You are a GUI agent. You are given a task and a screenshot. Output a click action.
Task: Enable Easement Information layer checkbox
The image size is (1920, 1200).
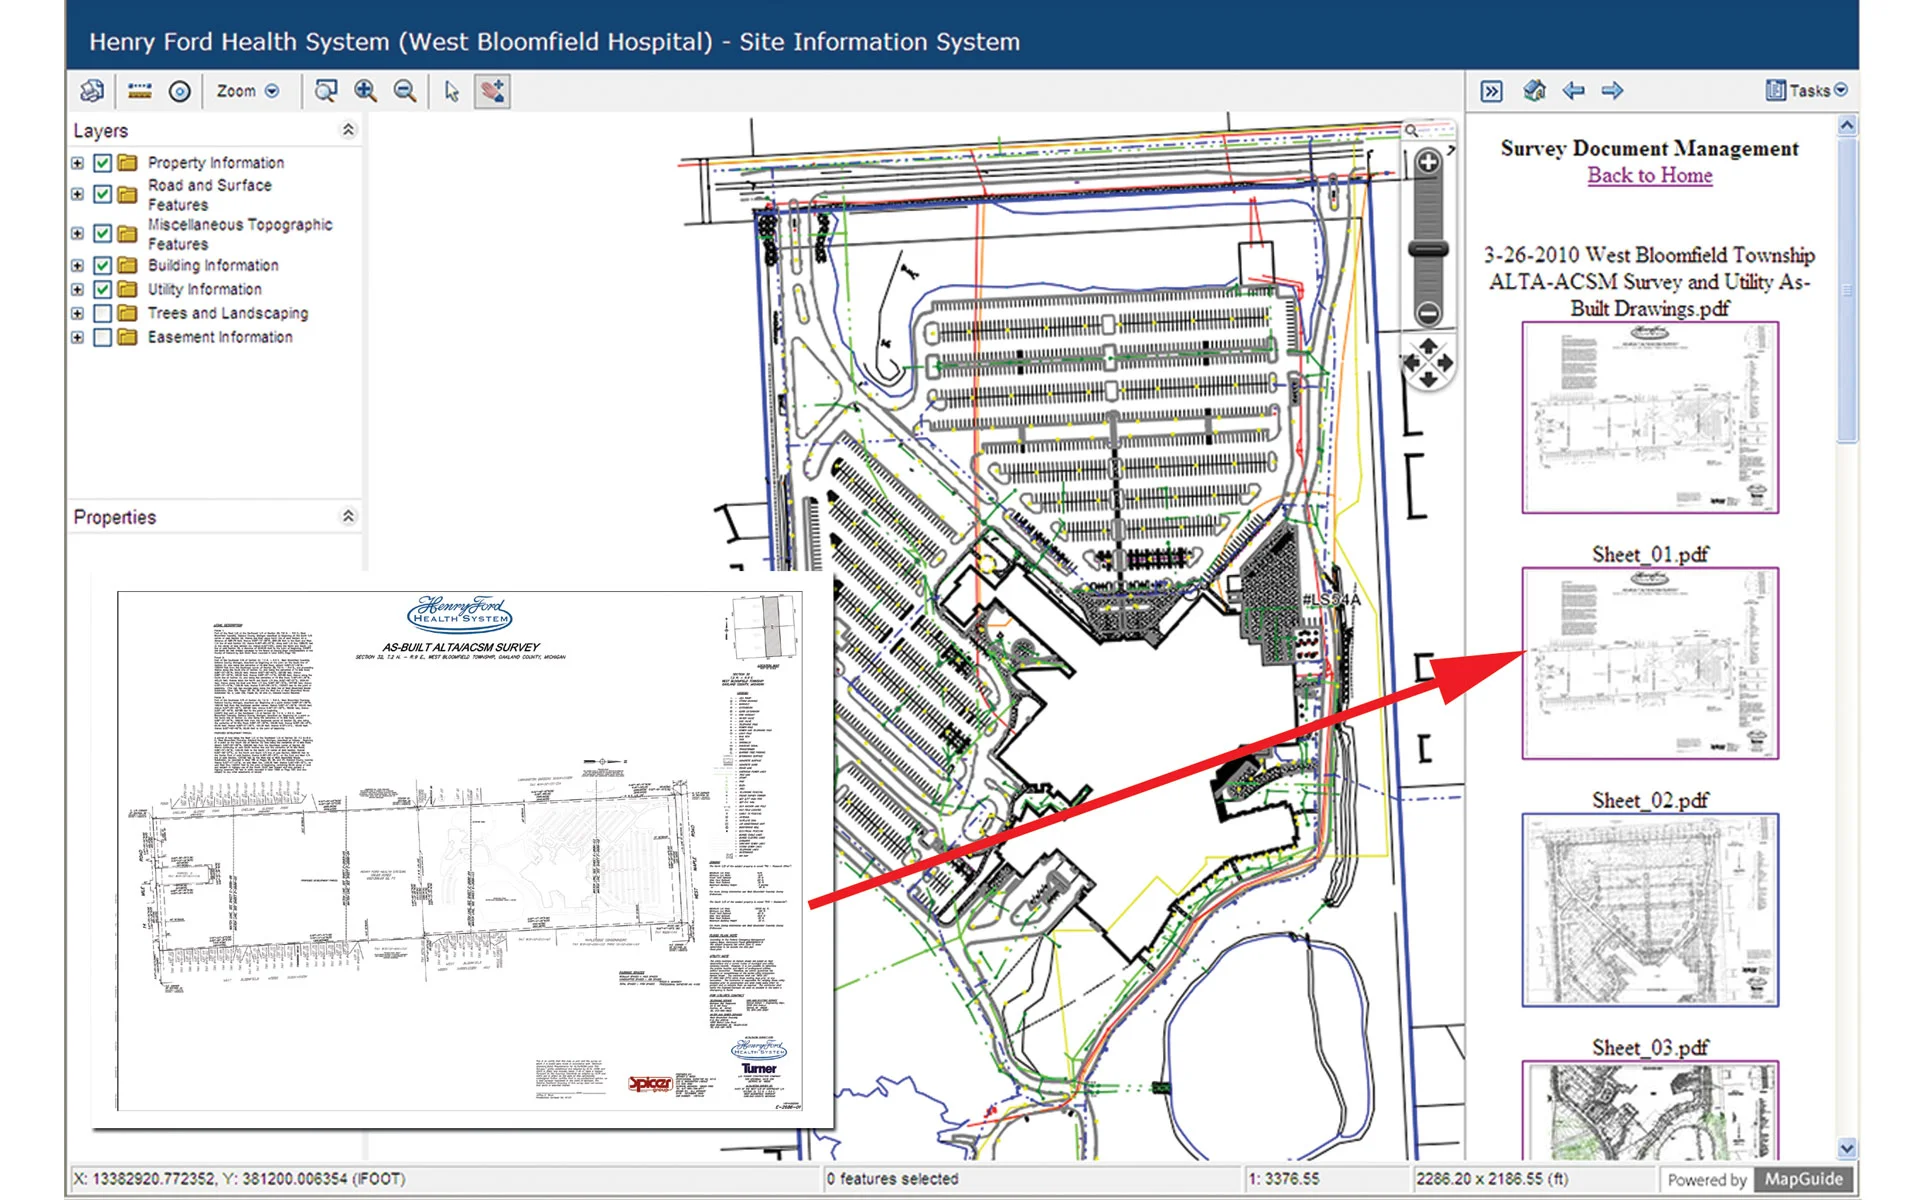coord(102,337)
